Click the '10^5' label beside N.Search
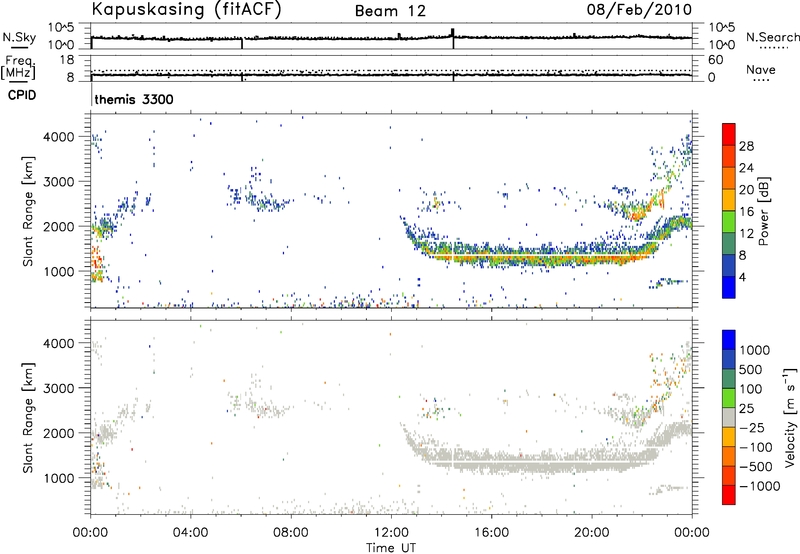The height and width of the screenshot is (554, 800). coord(722,27)
